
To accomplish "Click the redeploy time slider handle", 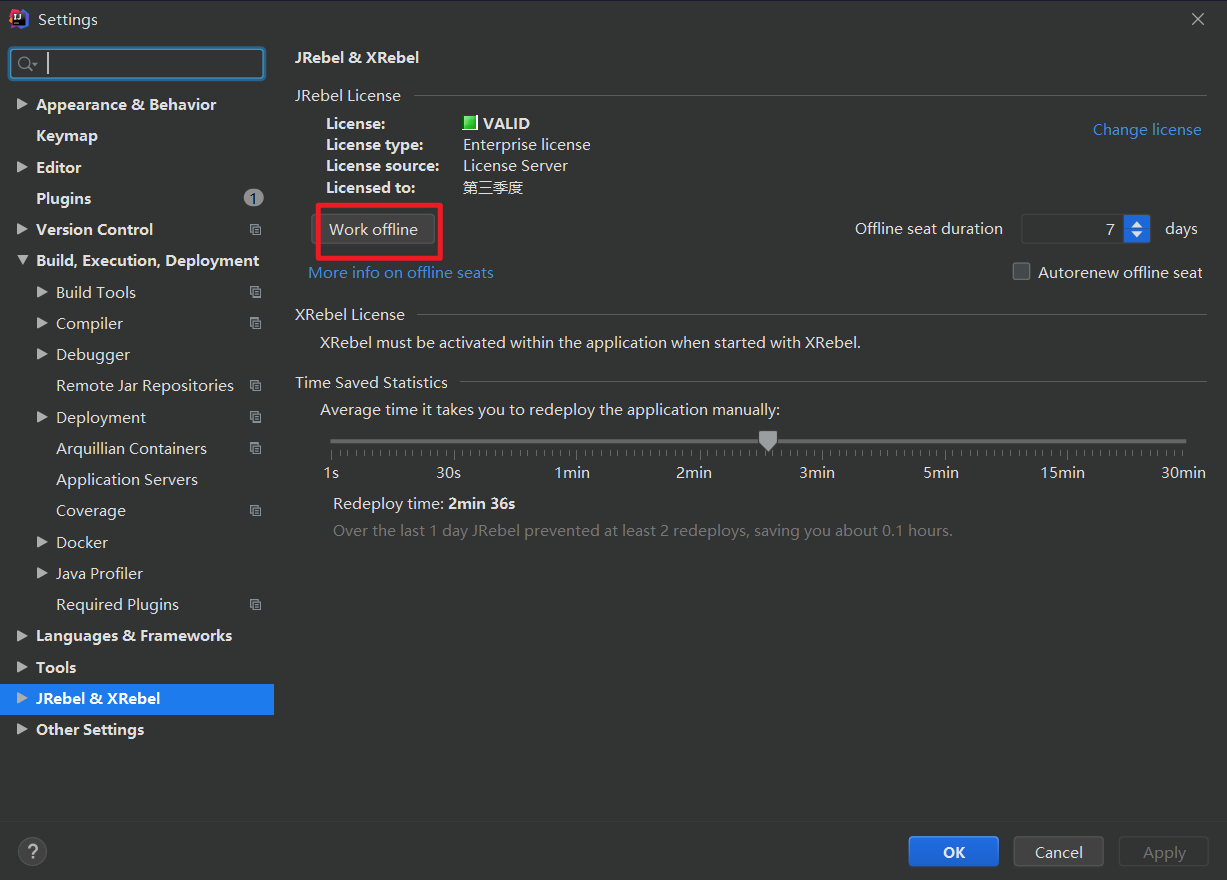I will tap(767, 440).
